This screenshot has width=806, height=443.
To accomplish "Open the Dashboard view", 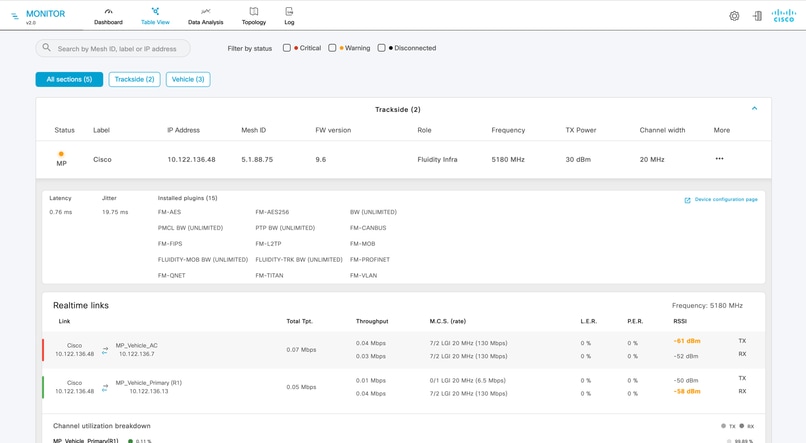I will click(108, 16).
